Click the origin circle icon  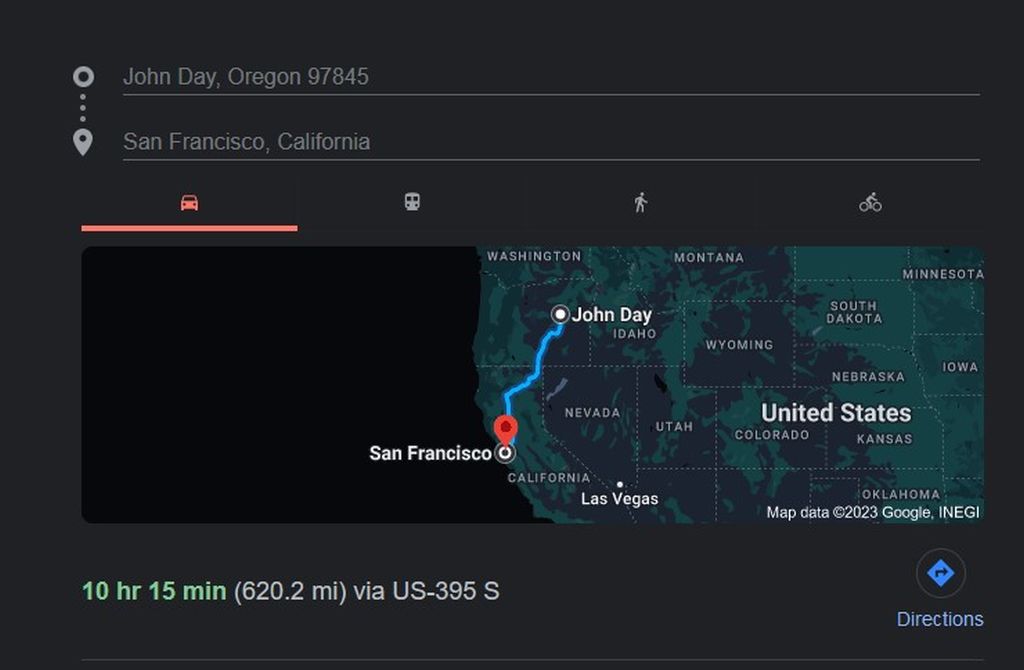pos(83,77)
